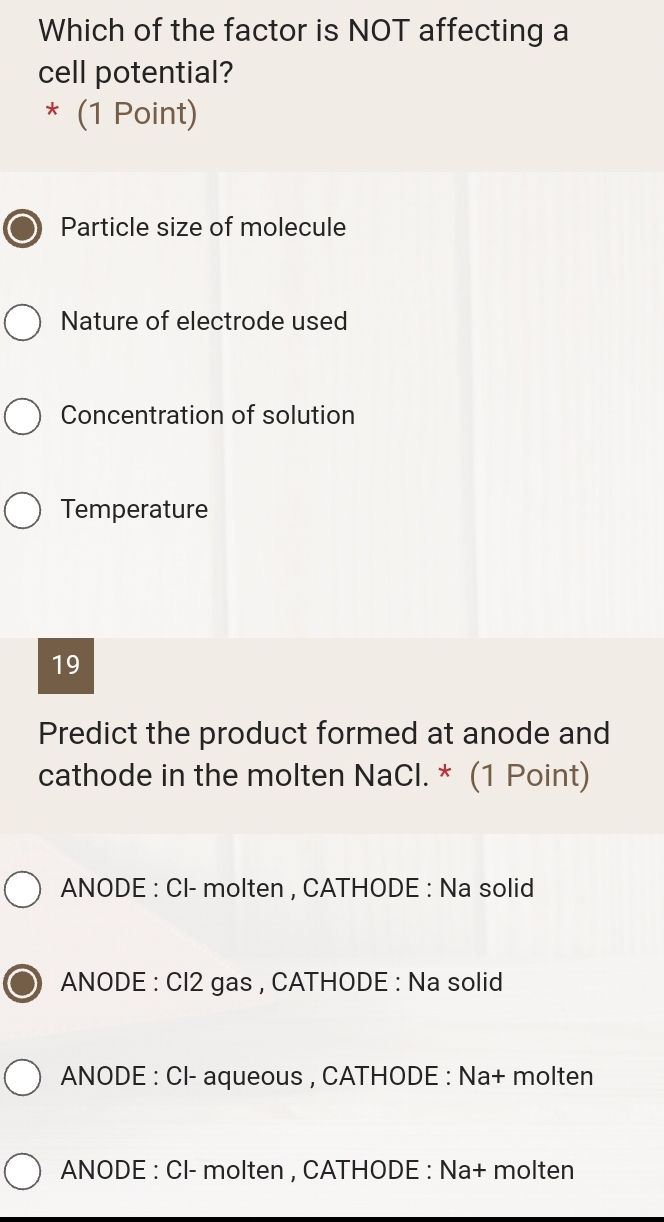Click the question number 19 badge
Image resolution: width=664 pixels, height=1222 pixels.
tap(66, 665)
